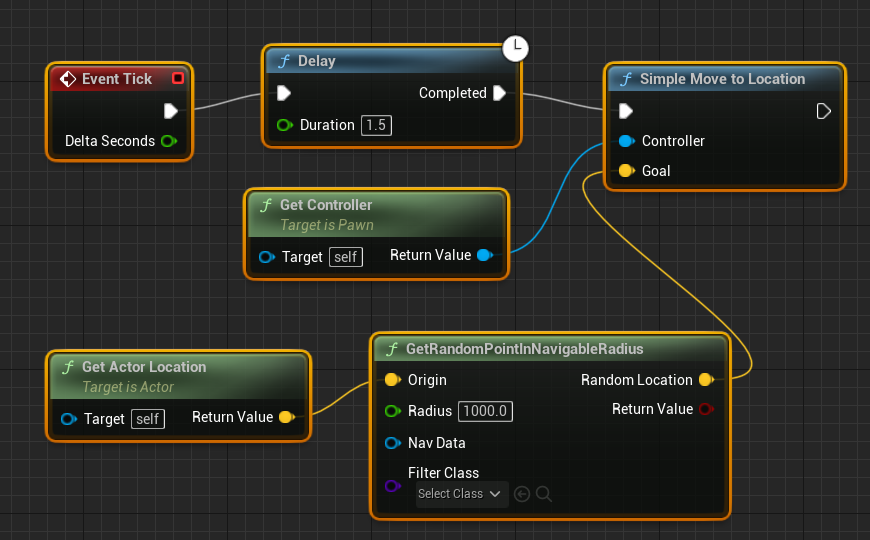Click the Radius float input pin
The height and width of the screenshot is (540, 870).
[393, 411]
